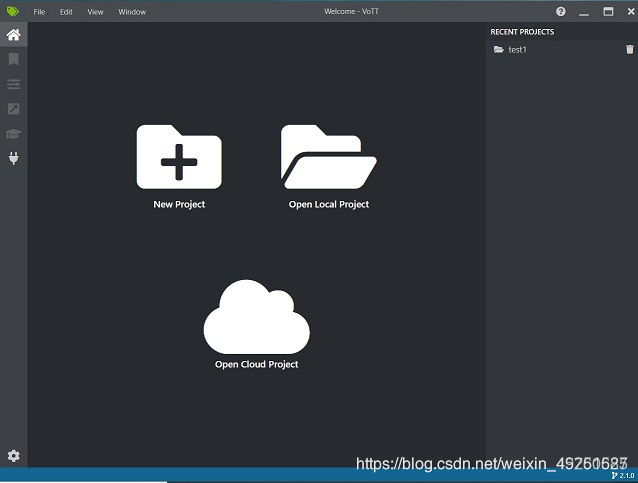Image resolution: width=638 pixels, height=483 pixels.
Task: Open application settings gear icon
Action: pos(13,456)
